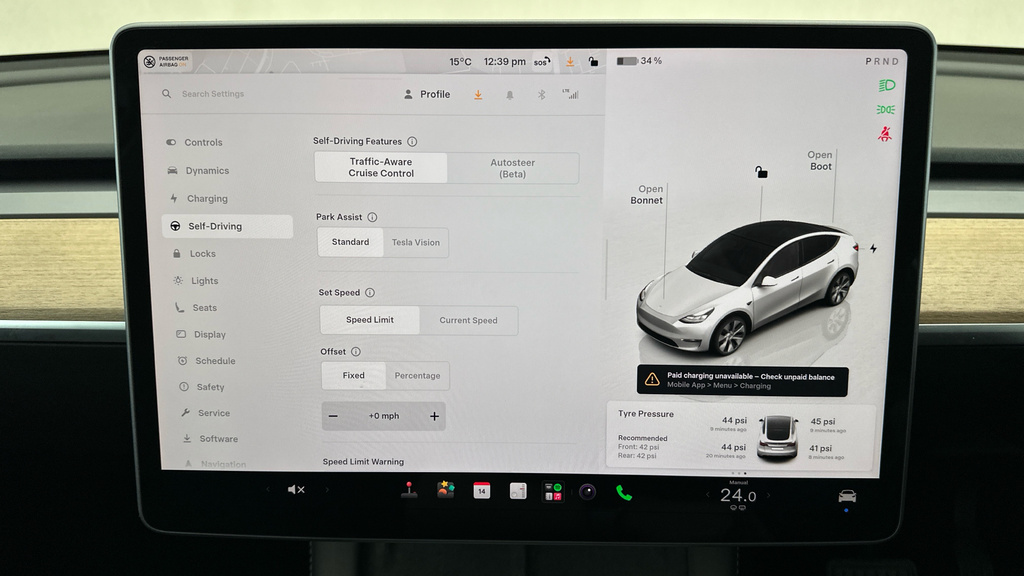
Task: Tap the orange download icon beside Profile
Action: (478, 95)
